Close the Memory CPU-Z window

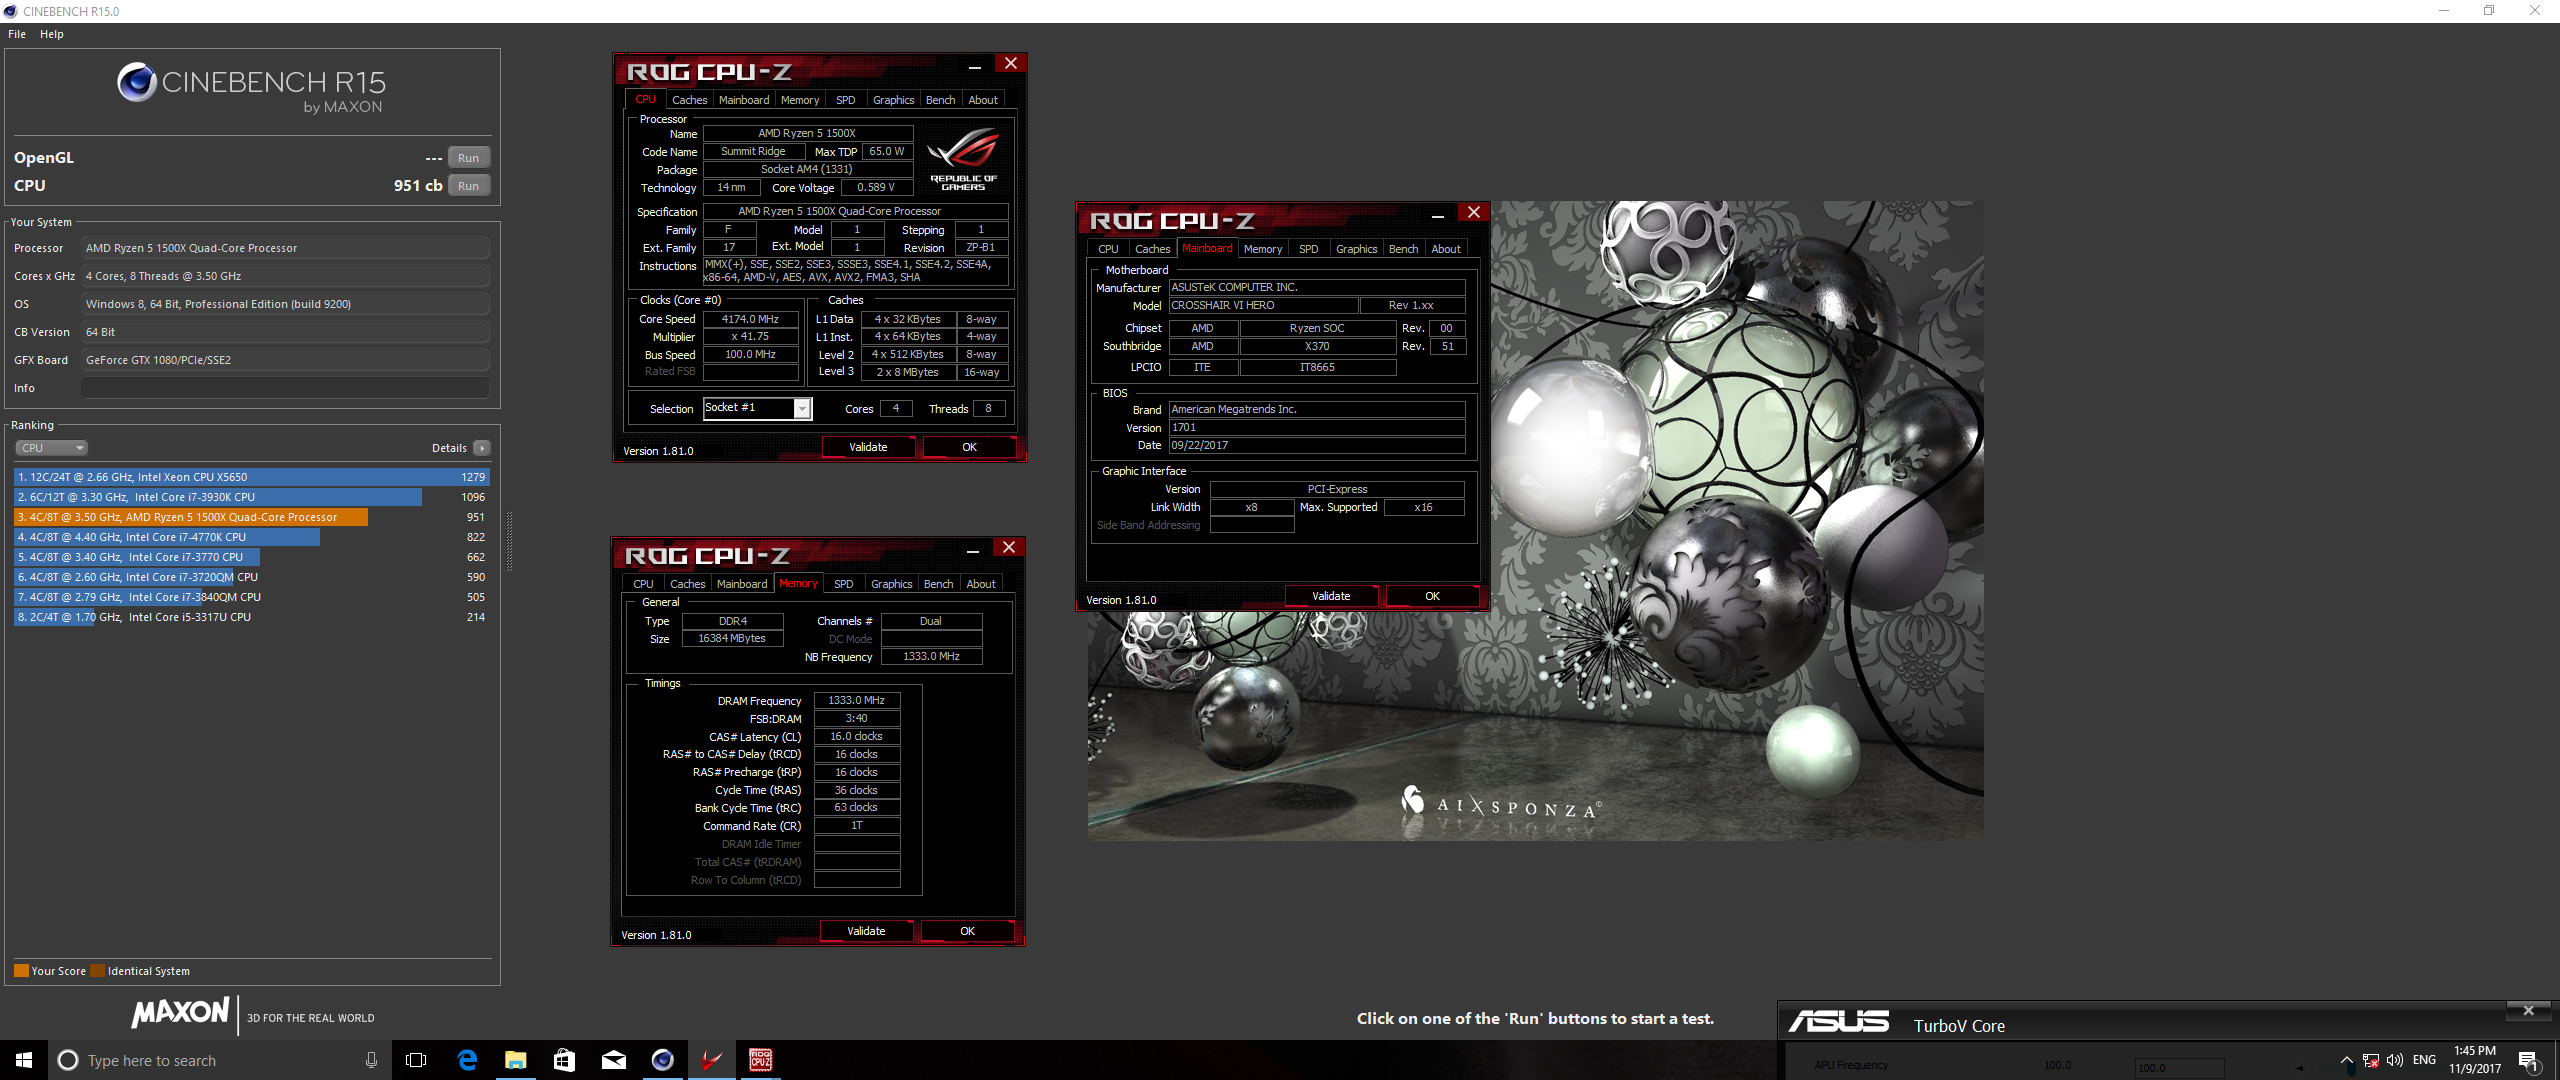coord(1009,548)
